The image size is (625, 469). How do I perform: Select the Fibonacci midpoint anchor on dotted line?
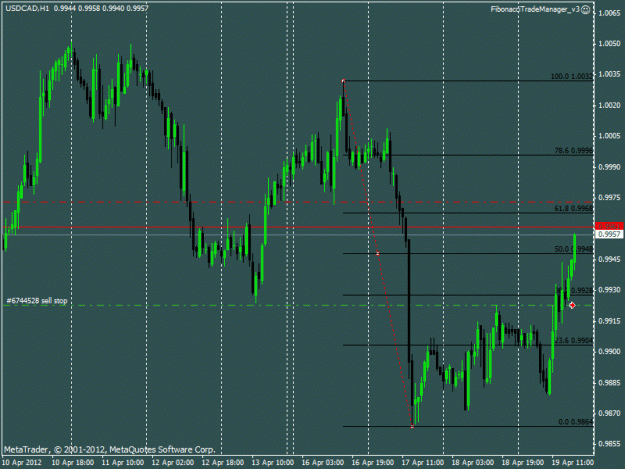[378, 253]
